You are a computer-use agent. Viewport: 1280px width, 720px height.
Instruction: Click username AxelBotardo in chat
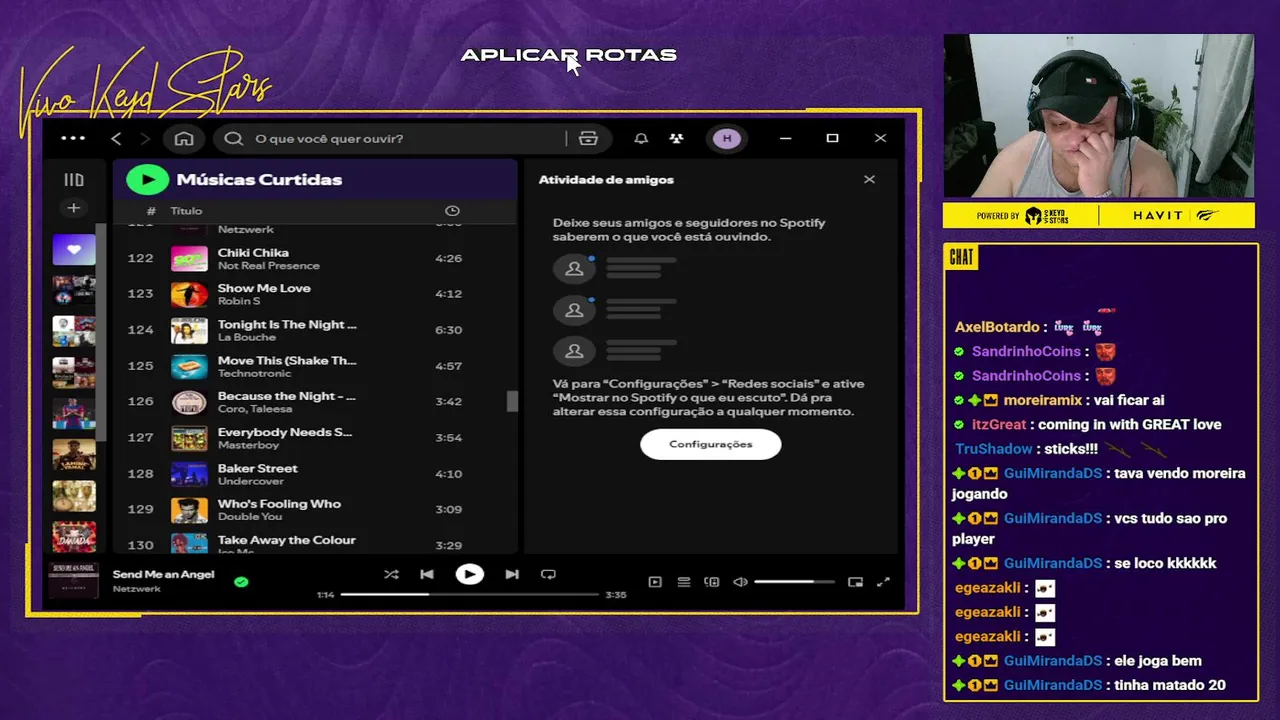point(997,327)
